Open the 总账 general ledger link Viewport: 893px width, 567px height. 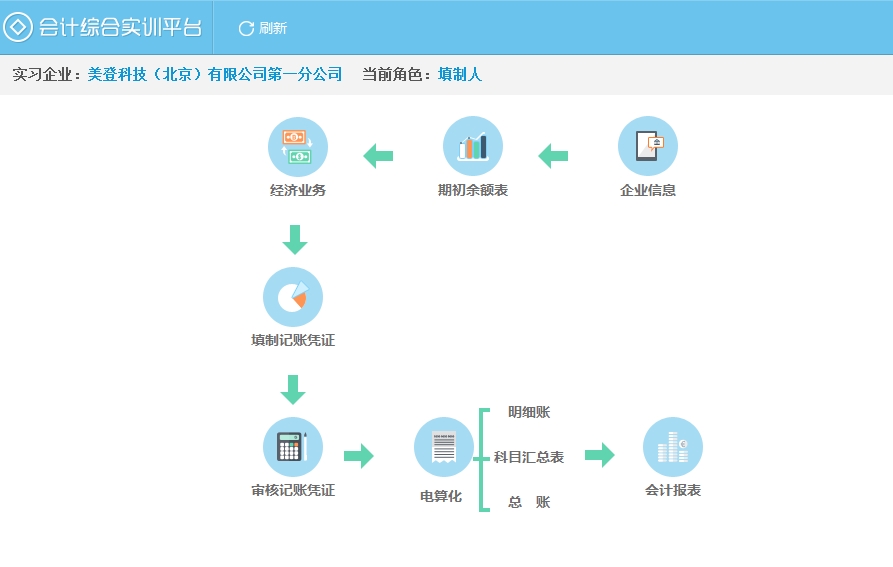[528, 502]
